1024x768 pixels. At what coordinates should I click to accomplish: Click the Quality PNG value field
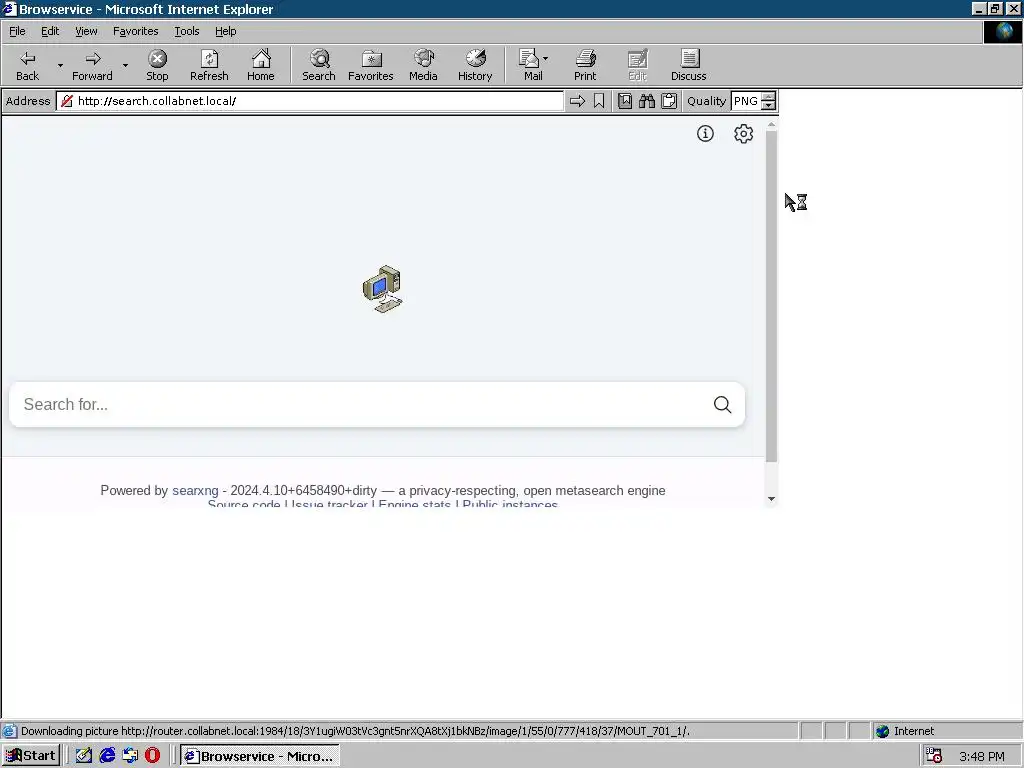746,101
